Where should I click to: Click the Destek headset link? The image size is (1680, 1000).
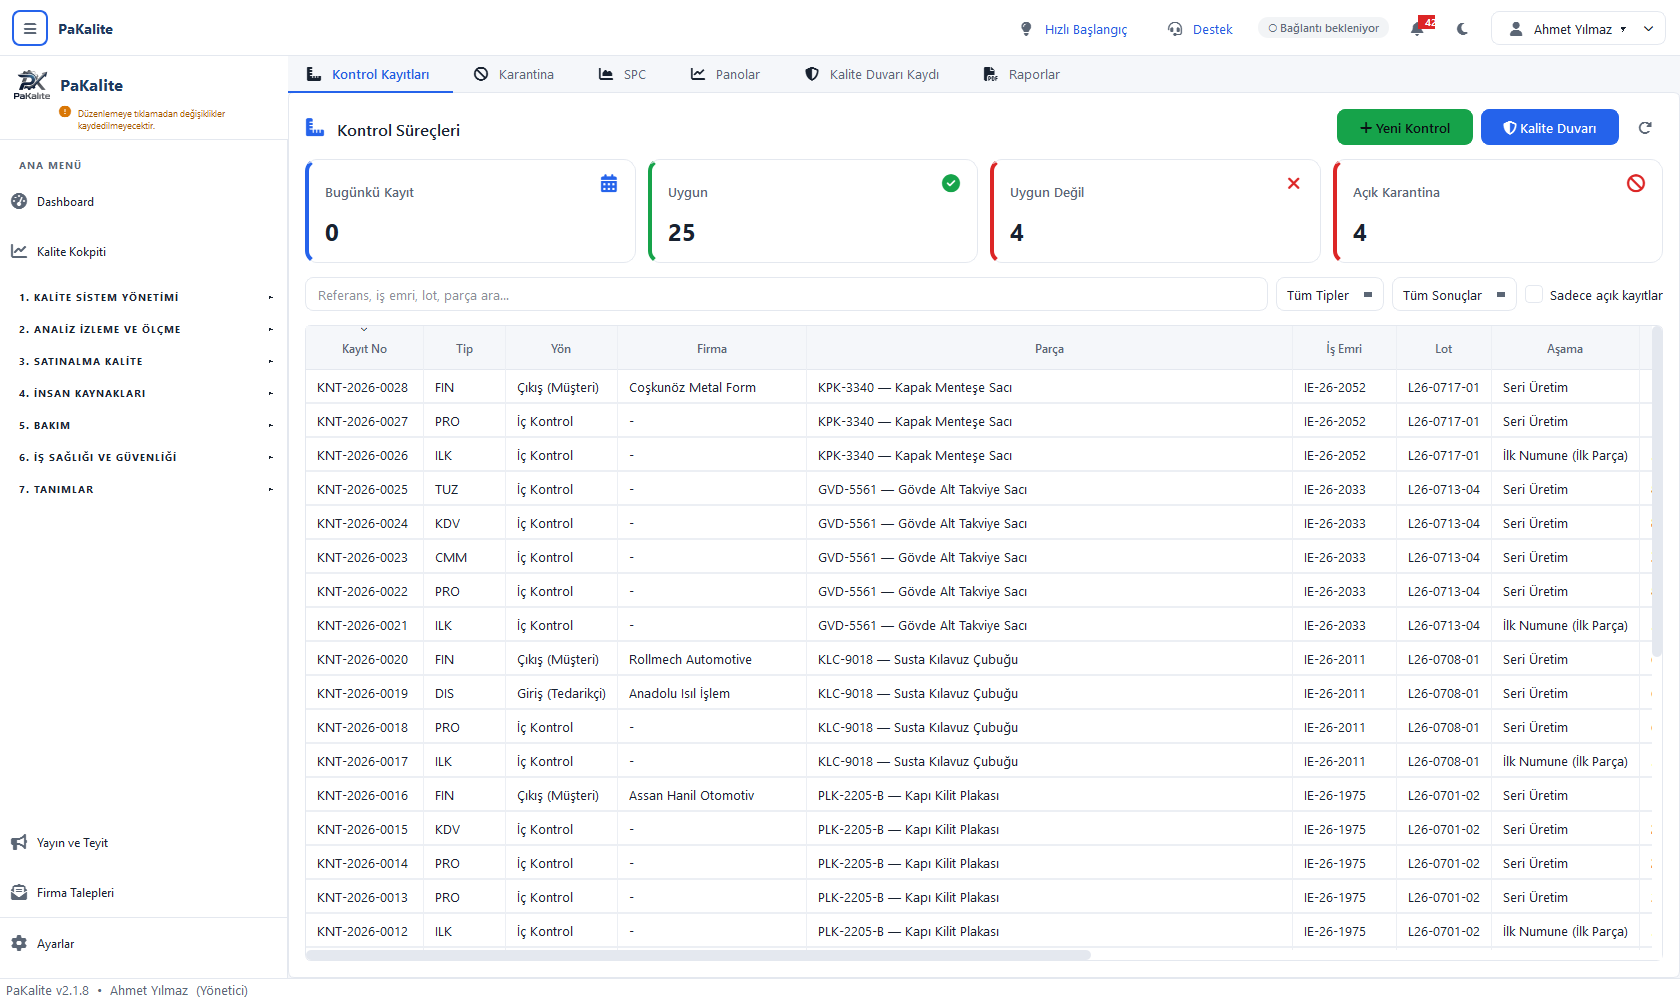point(1200,29)
